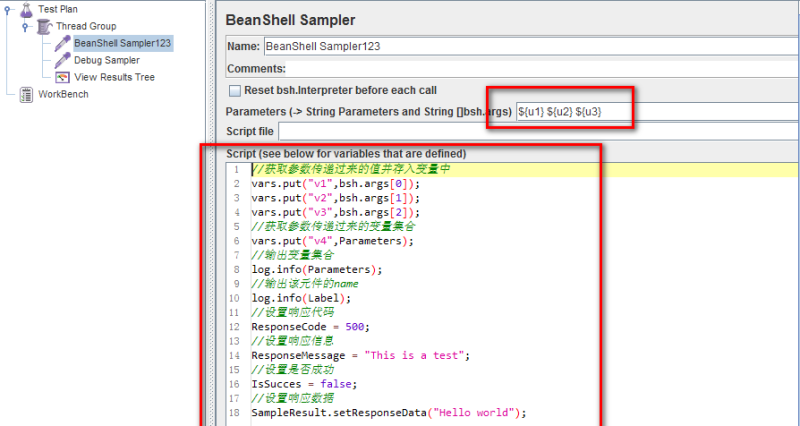Click the View Results Tree listener icon
The image size is (800, 426).
[61, 77]
